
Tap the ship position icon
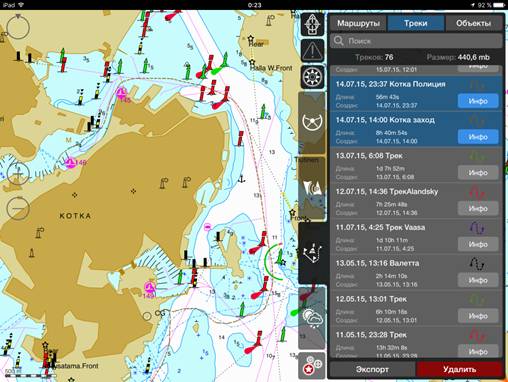[312, 25]
